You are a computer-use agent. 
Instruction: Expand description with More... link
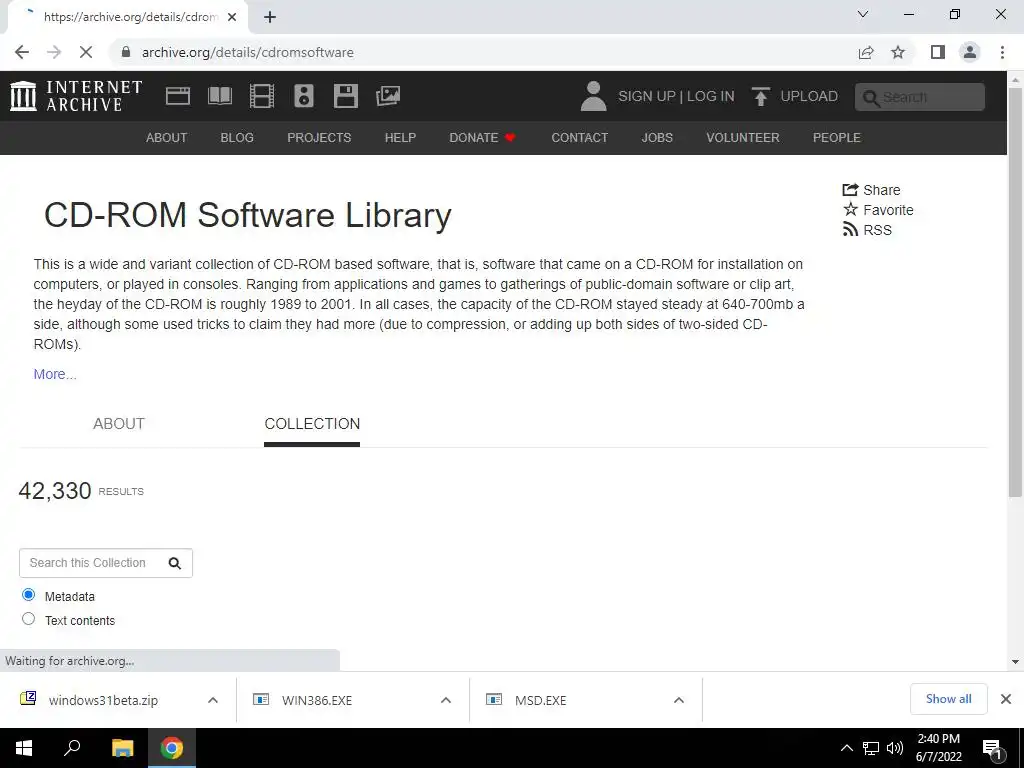(x=55, y=374)
